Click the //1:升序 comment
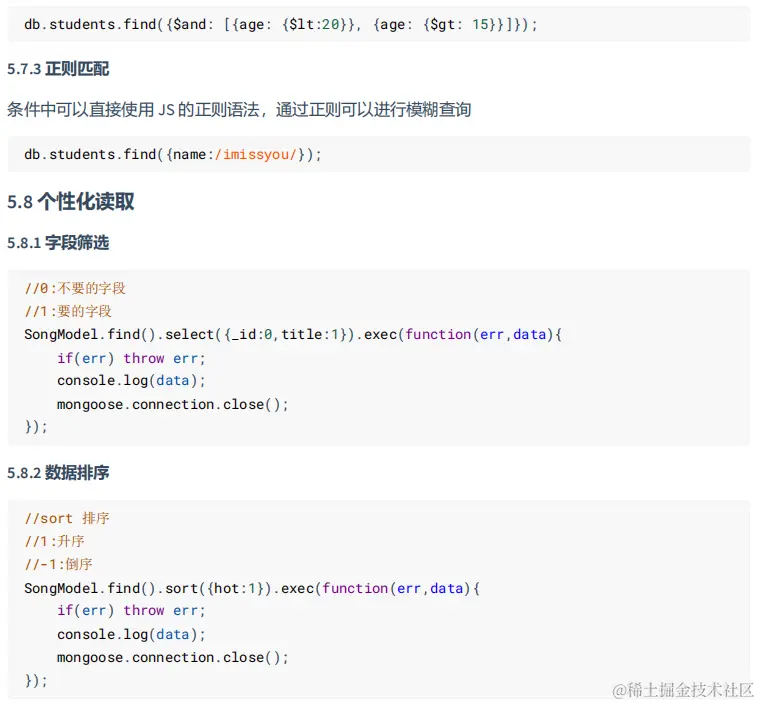Viewport: 760px width, 705px height. click(x=58, y=541)
